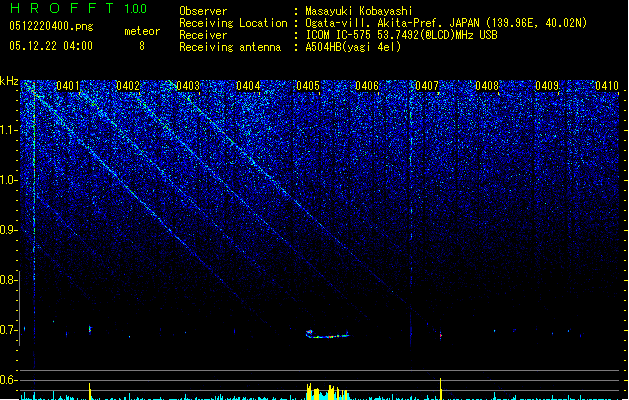Click the 0.9 frequency axis label

(x=9, y=230)
